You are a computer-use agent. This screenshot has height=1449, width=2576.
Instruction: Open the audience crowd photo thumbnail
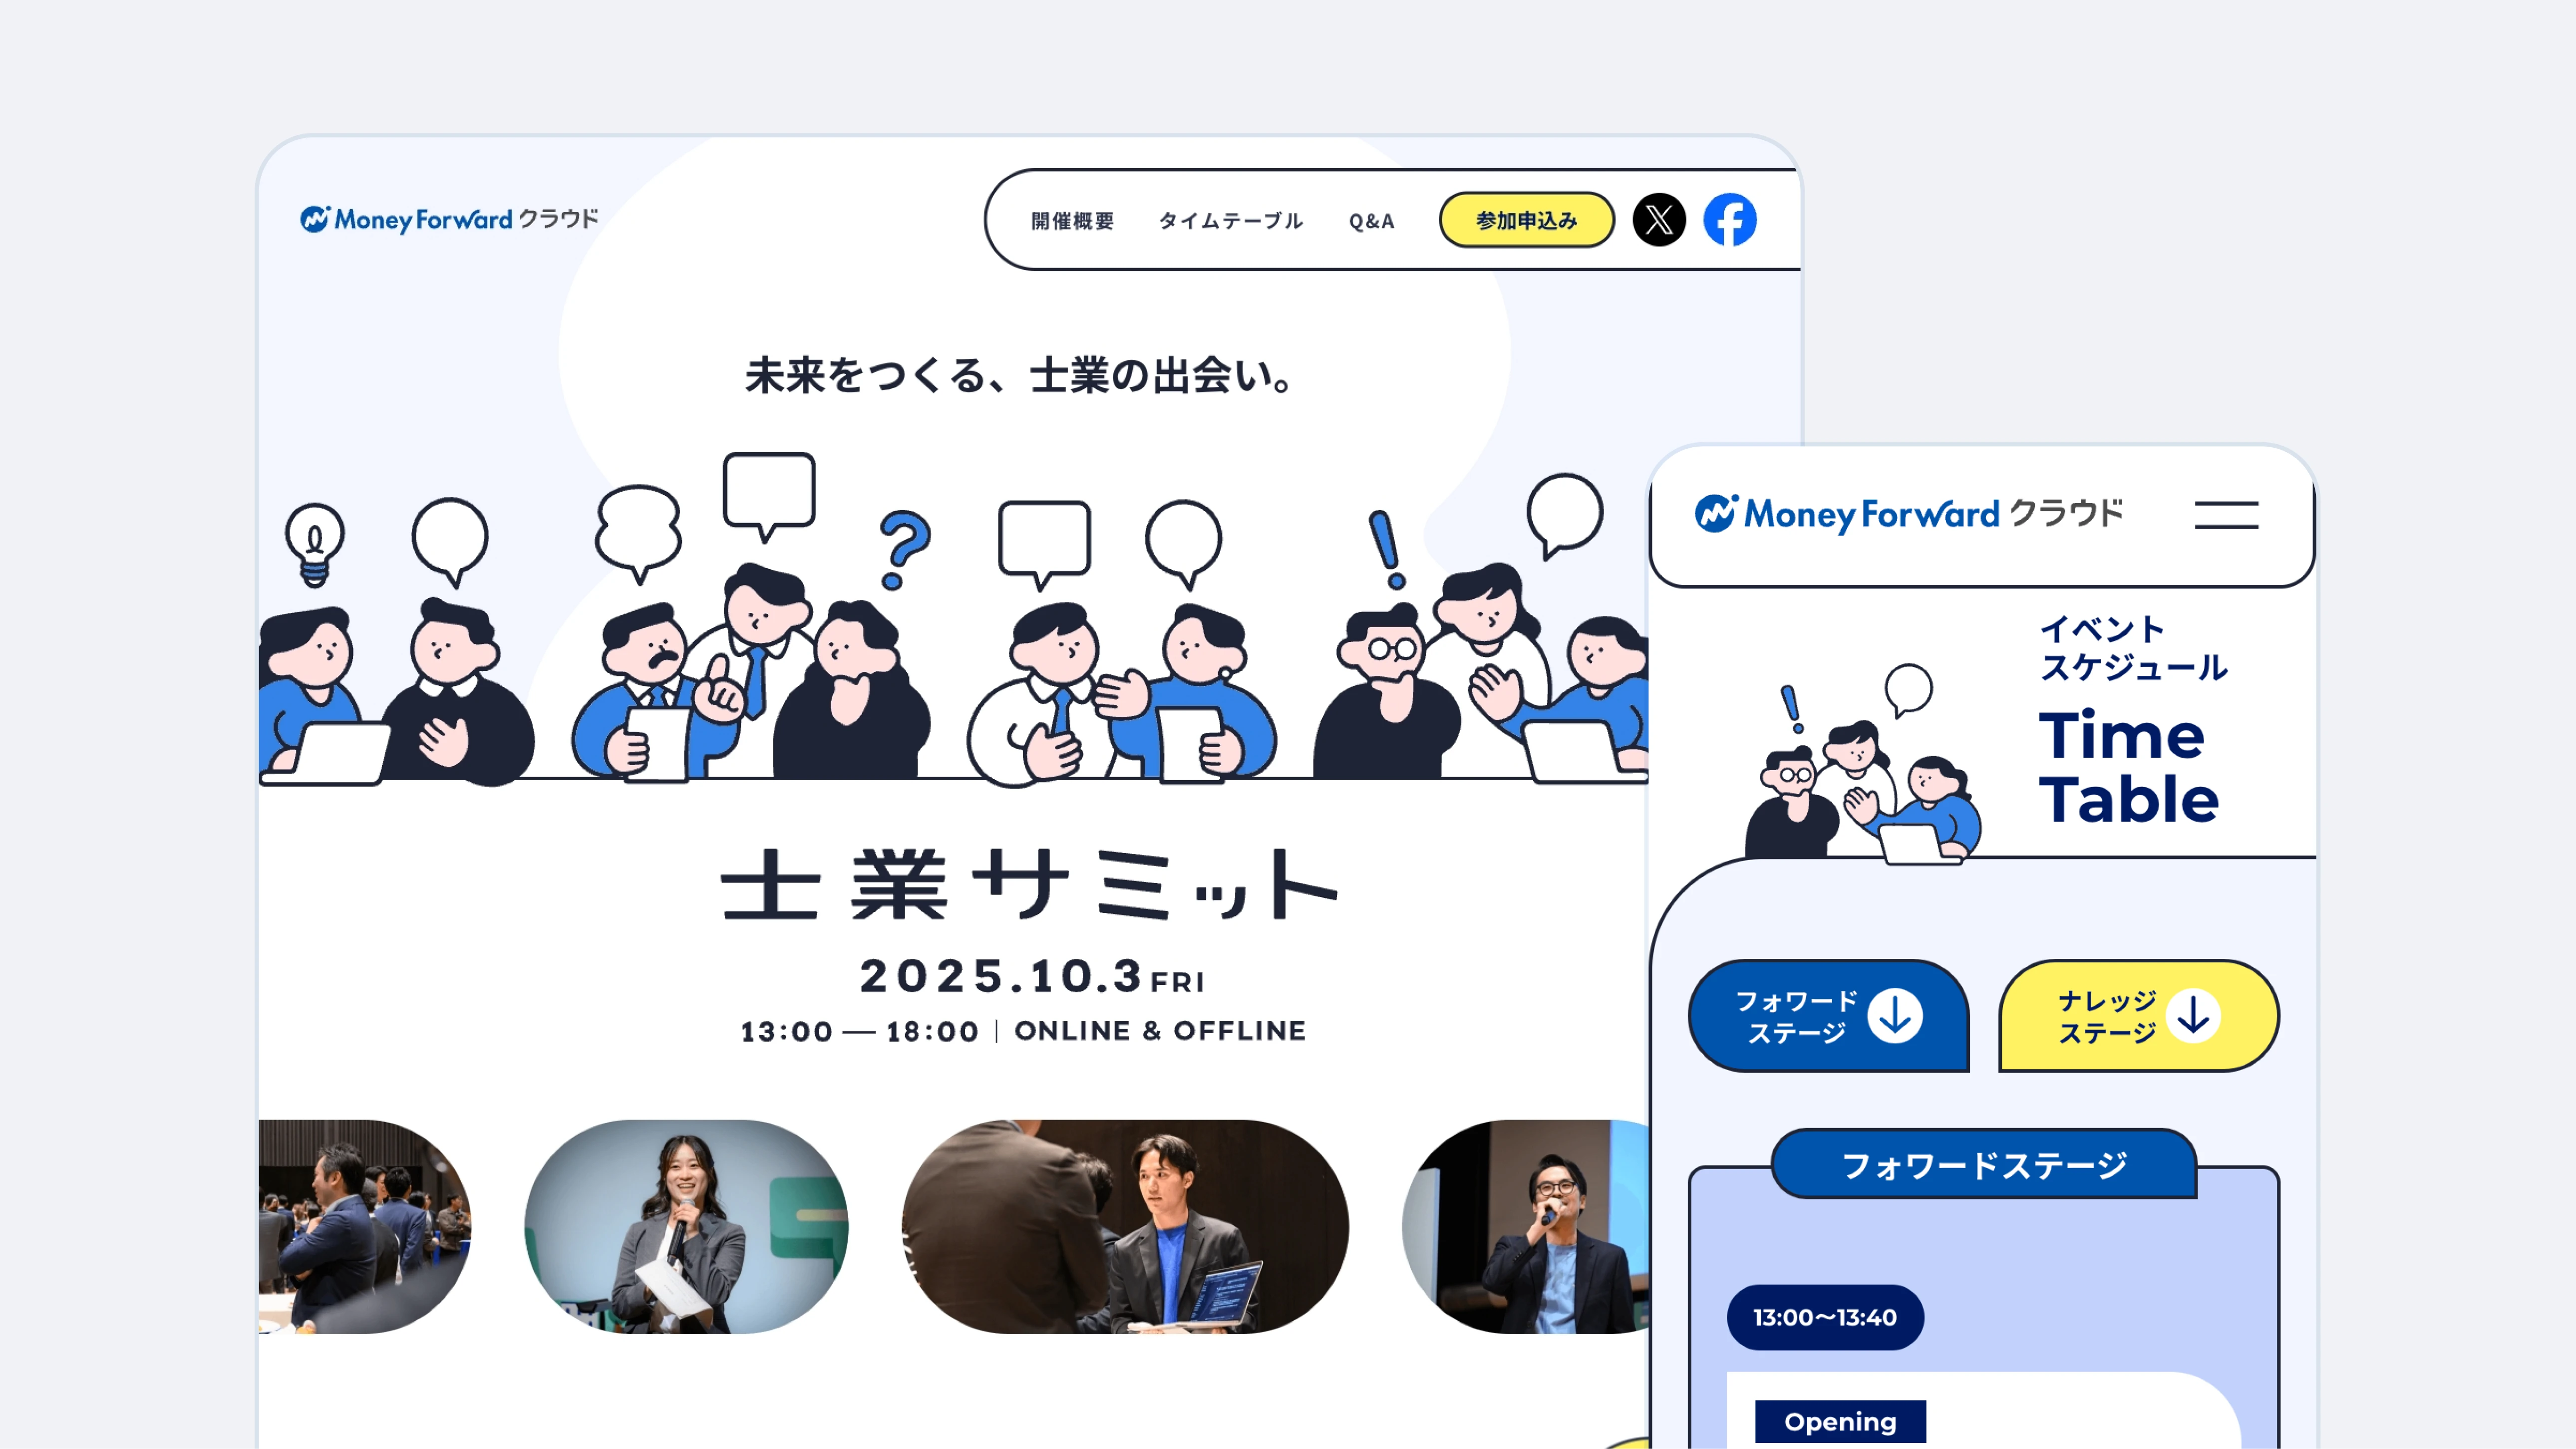(x=364, y=1226)
